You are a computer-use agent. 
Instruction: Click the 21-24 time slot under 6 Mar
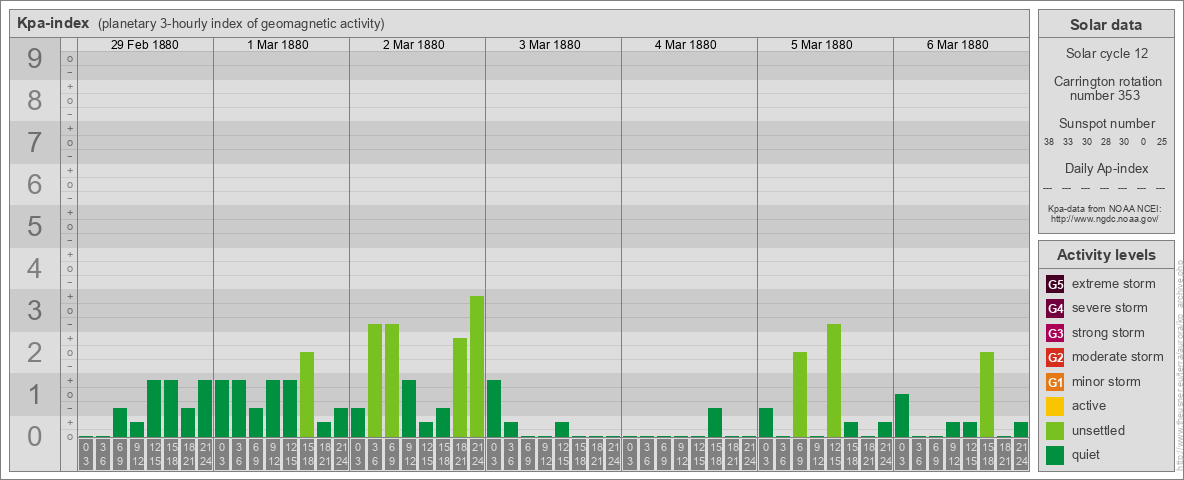click(1021, 454)
